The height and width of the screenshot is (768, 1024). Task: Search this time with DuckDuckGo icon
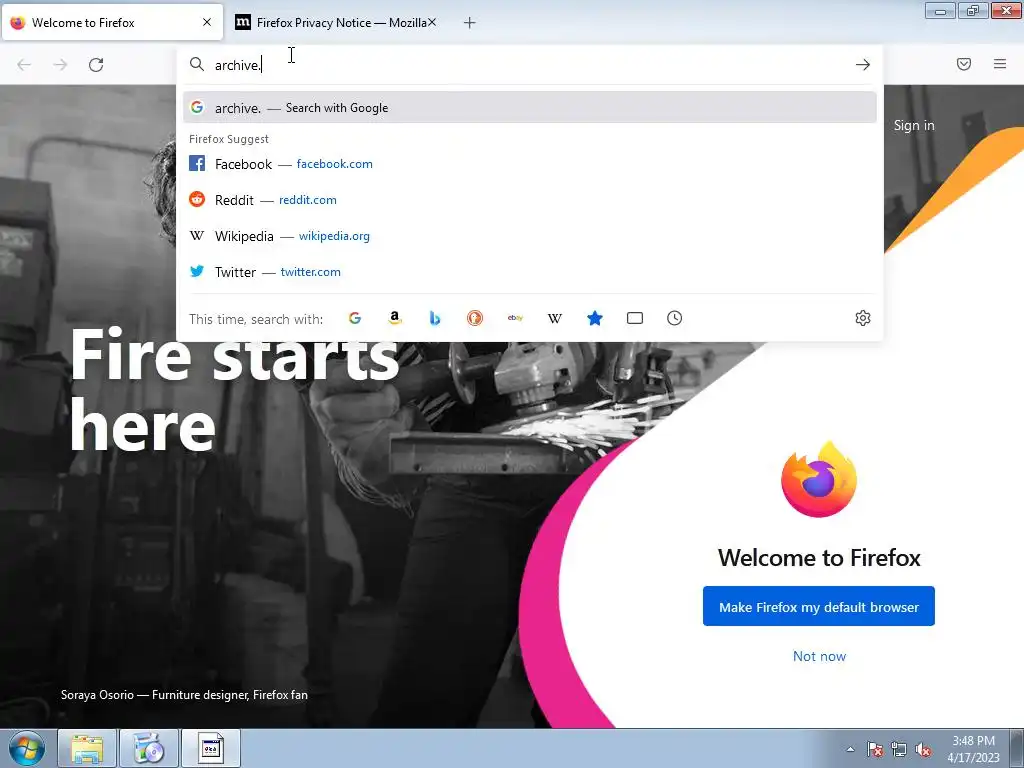(475, 318)
